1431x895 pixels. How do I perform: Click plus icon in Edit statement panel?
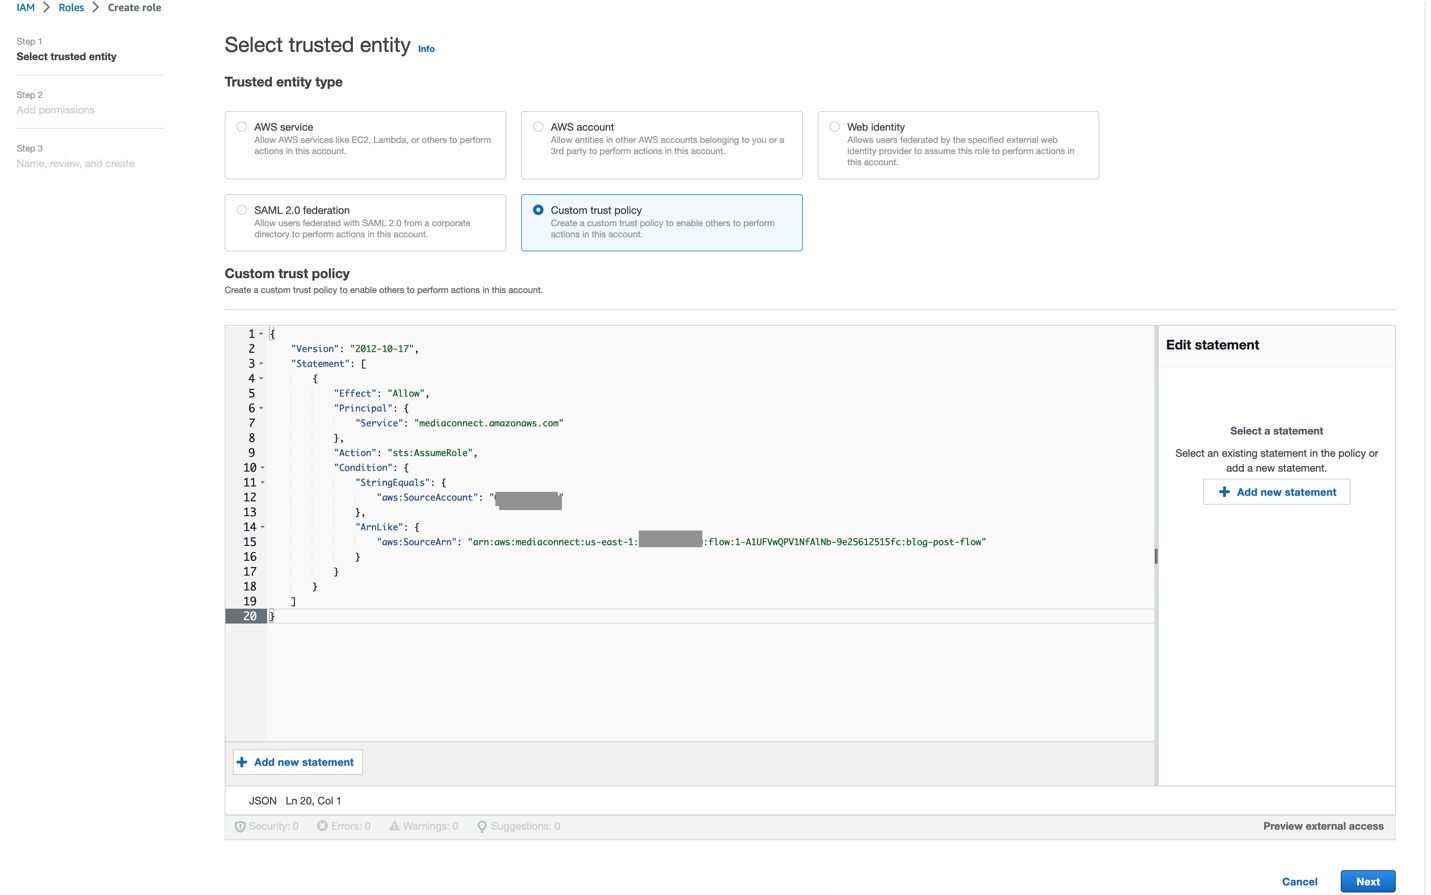pyautogui.click(x=1224, y=492)
